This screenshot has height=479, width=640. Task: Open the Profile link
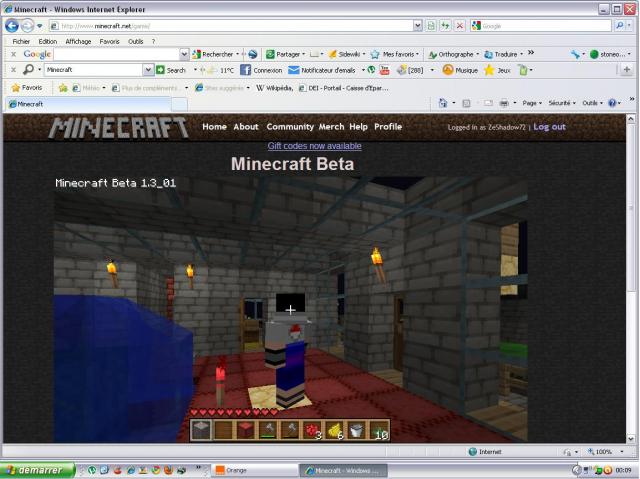point(388,126)
